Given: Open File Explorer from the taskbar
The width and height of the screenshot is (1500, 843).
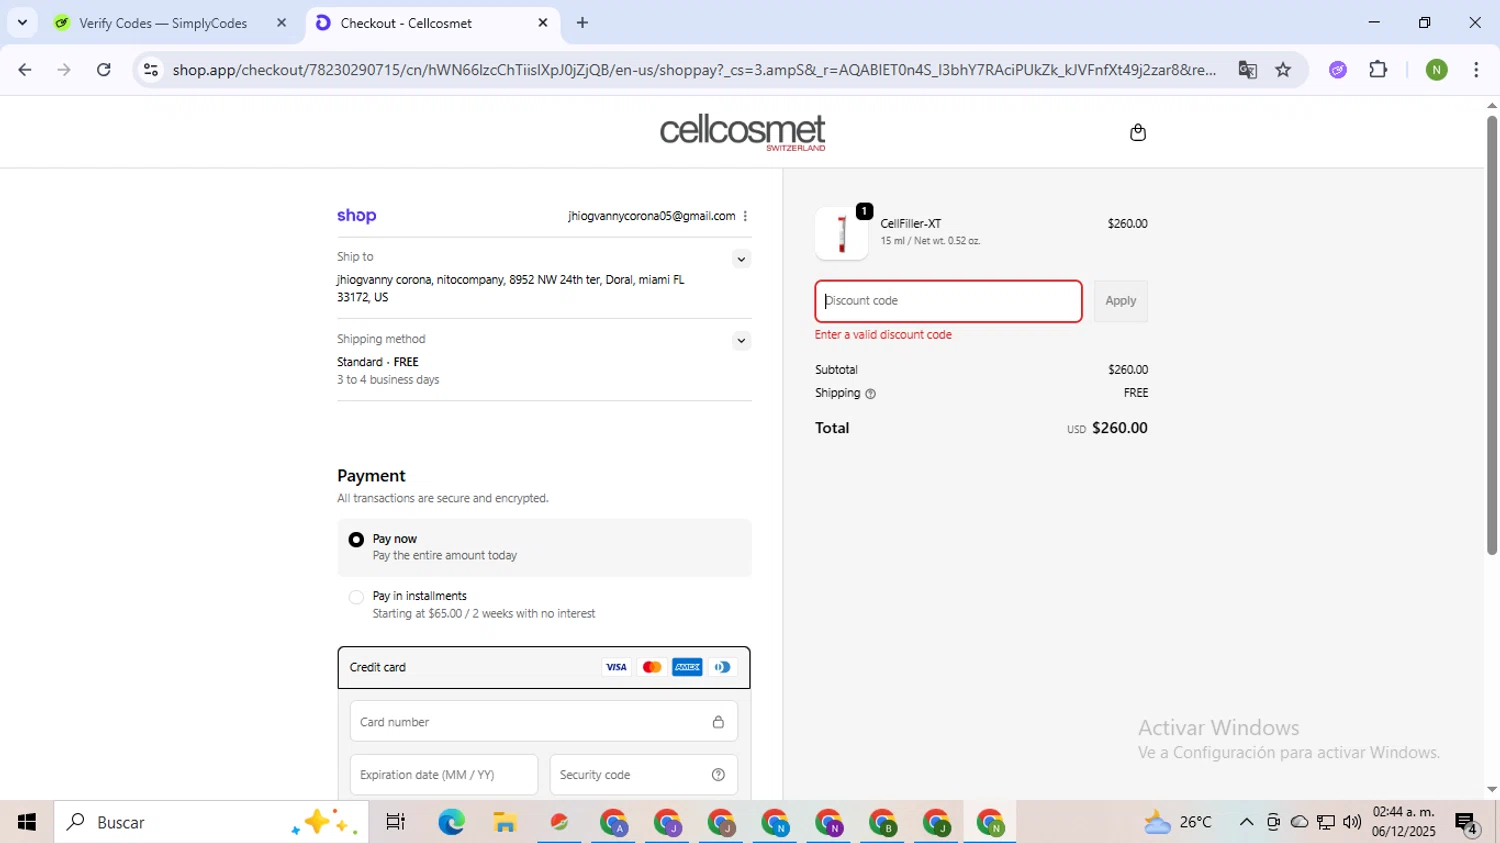Looking at the screenshot, I should point(505,822).
